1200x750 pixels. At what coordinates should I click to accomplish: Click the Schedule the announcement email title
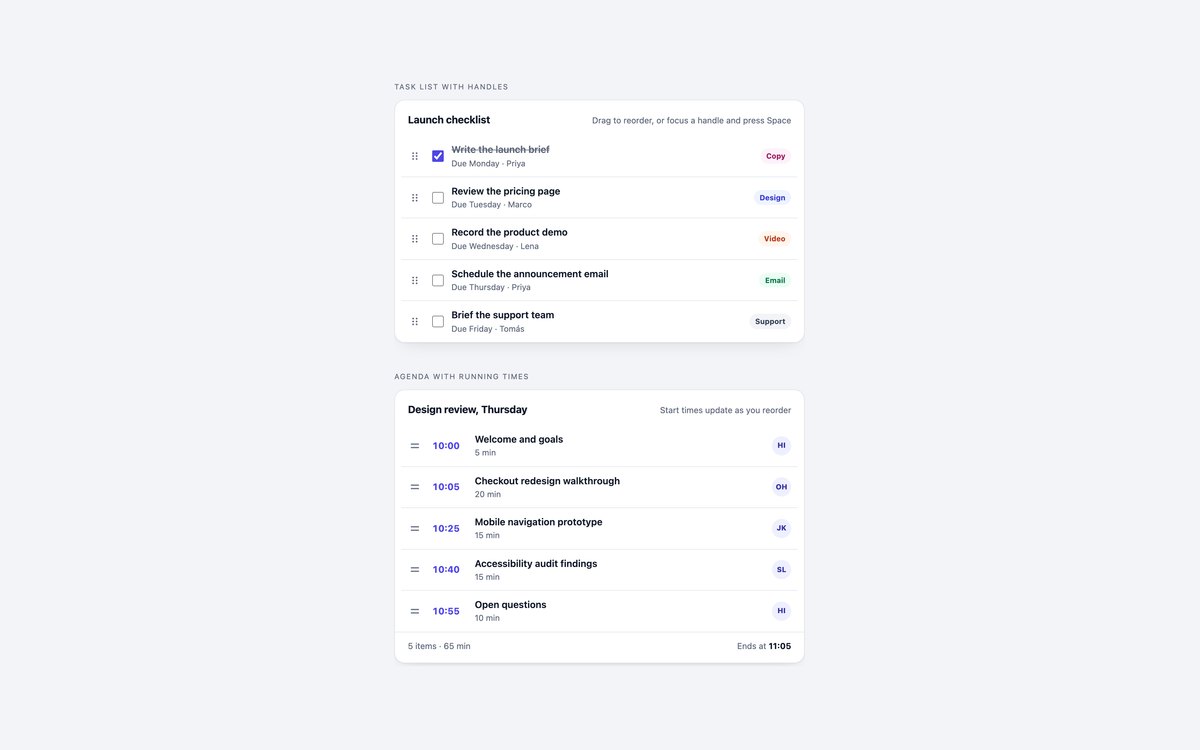[x=530, y=274]
